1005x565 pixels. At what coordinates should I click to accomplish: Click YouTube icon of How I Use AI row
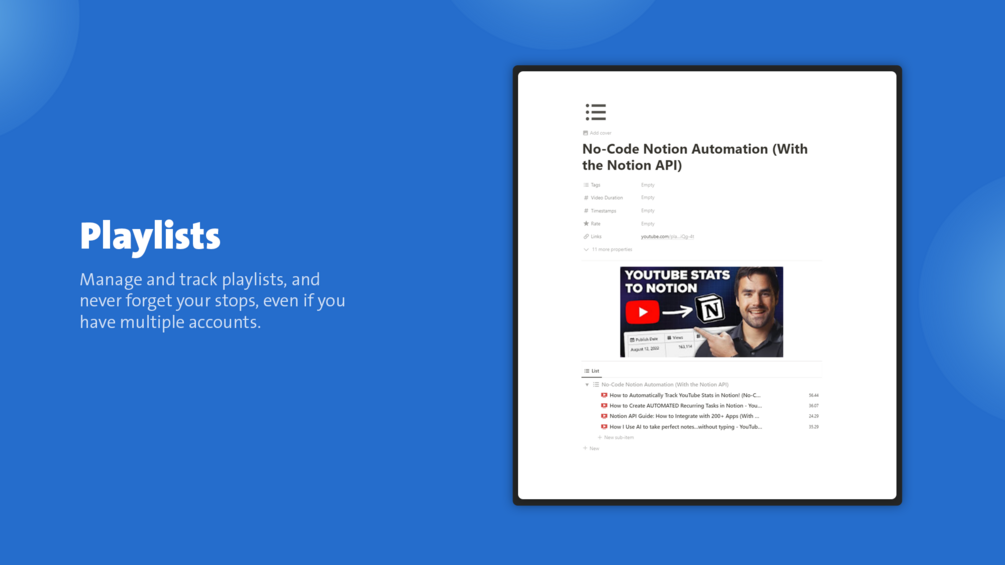click(604, 427)
